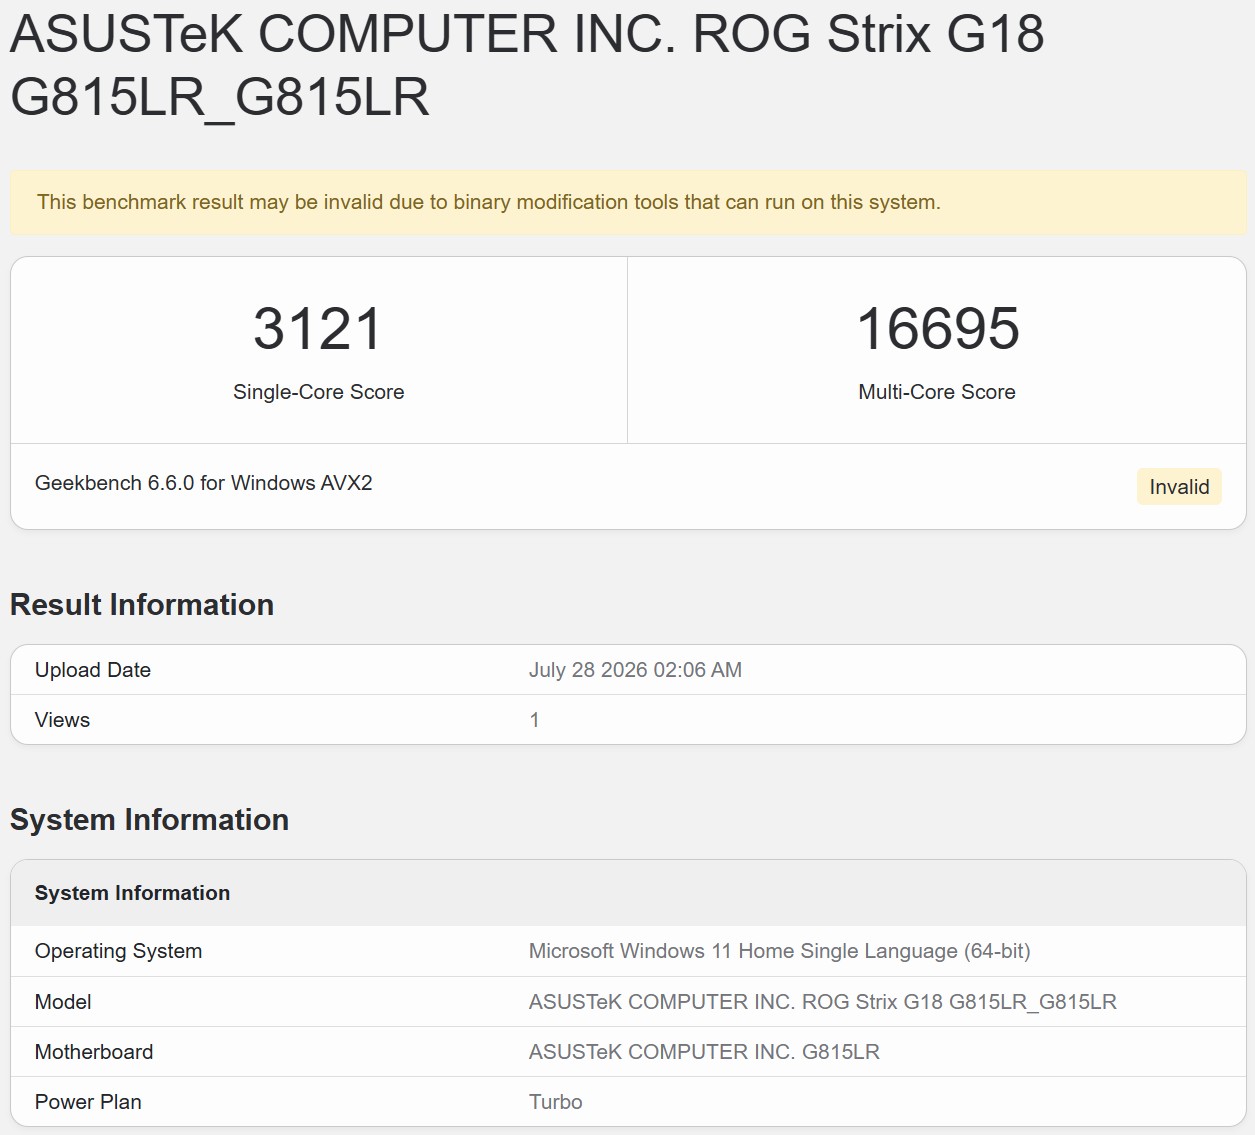The width and height of the screenshot is (1255, 1135).
Task: Click the ASUSTeK ROG Strix G18 page title
Action: (527, 65)
